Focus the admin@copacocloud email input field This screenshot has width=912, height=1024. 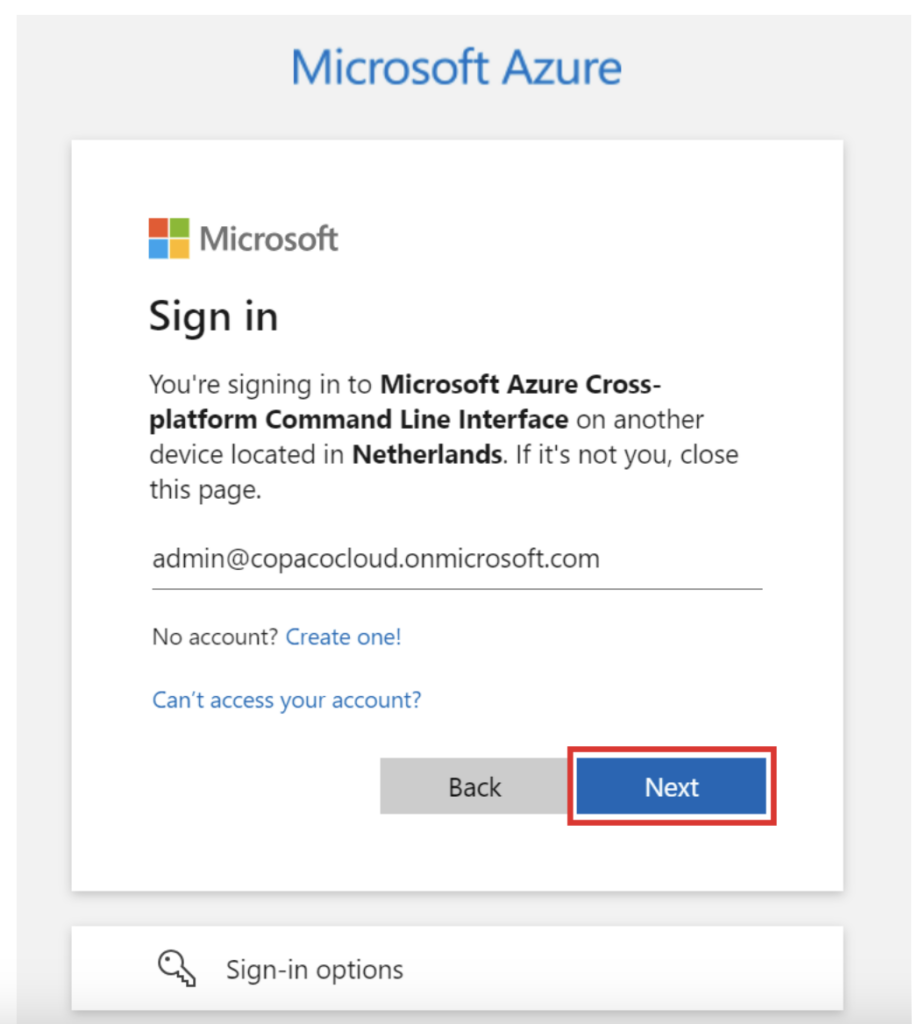click(x=456, y=559)
